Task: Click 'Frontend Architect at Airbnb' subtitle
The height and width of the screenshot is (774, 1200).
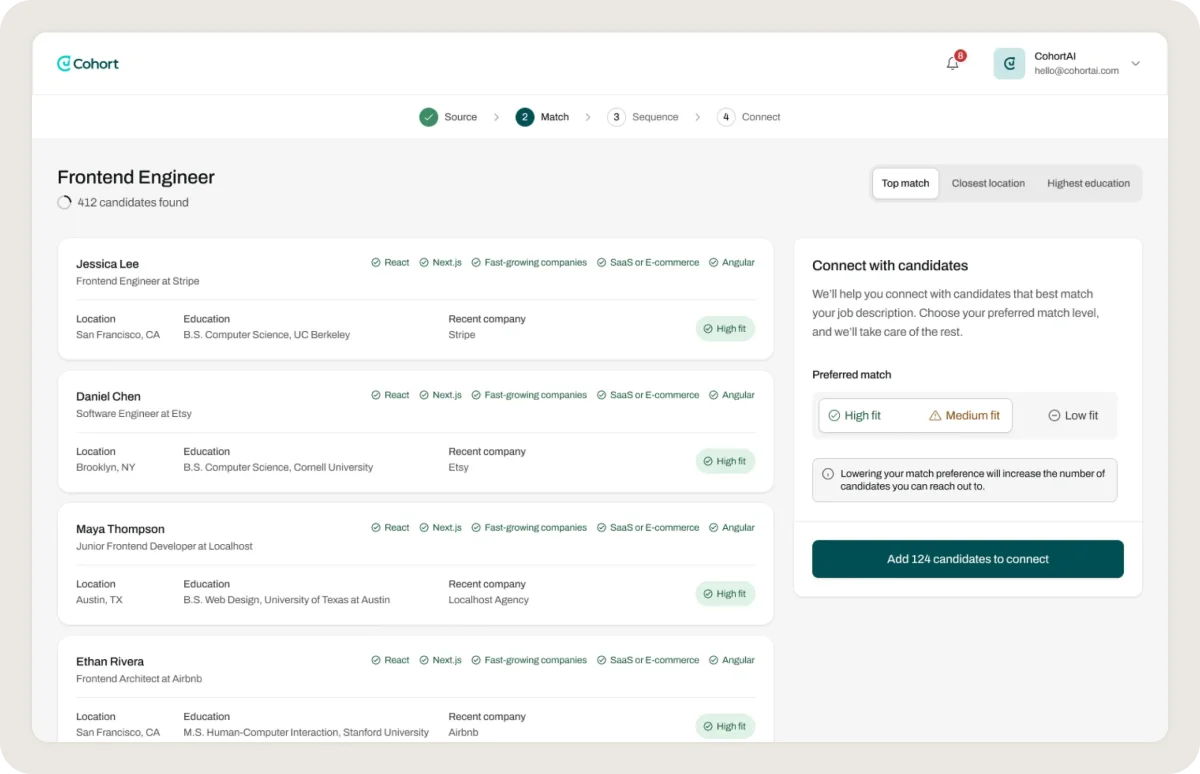Action: pyautogui.click(x=139, y=678)
